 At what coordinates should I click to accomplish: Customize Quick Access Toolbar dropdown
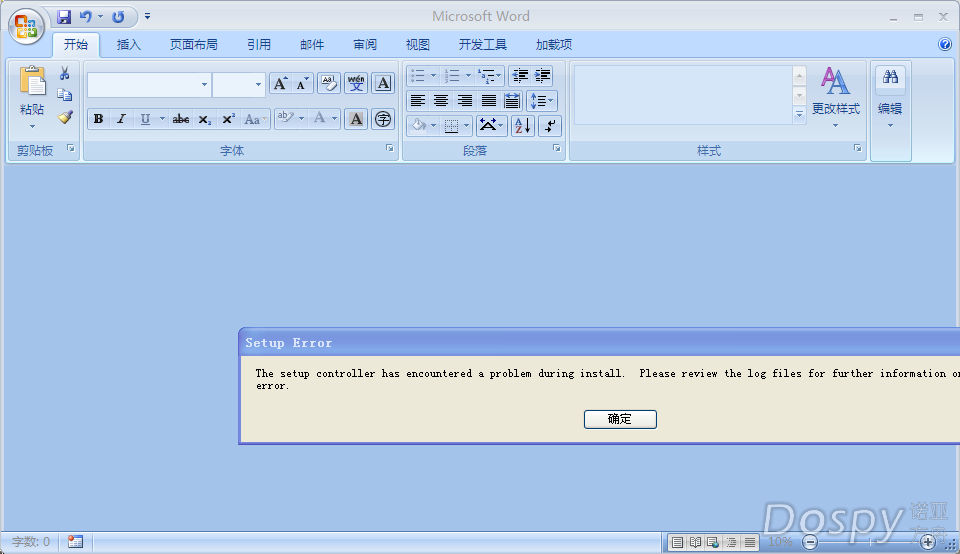148,17
